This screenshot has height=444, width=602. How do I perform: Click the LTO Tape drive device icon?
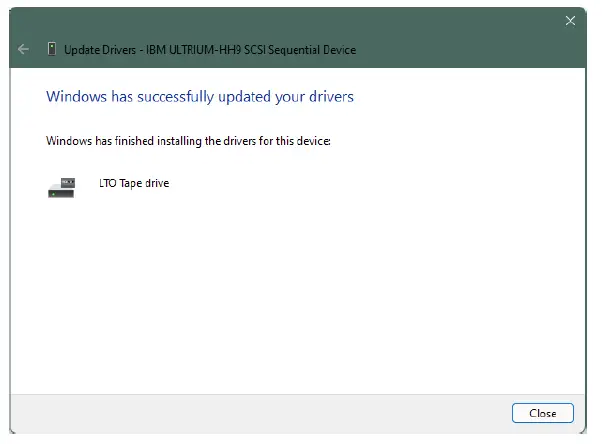(x=61, y=188)
